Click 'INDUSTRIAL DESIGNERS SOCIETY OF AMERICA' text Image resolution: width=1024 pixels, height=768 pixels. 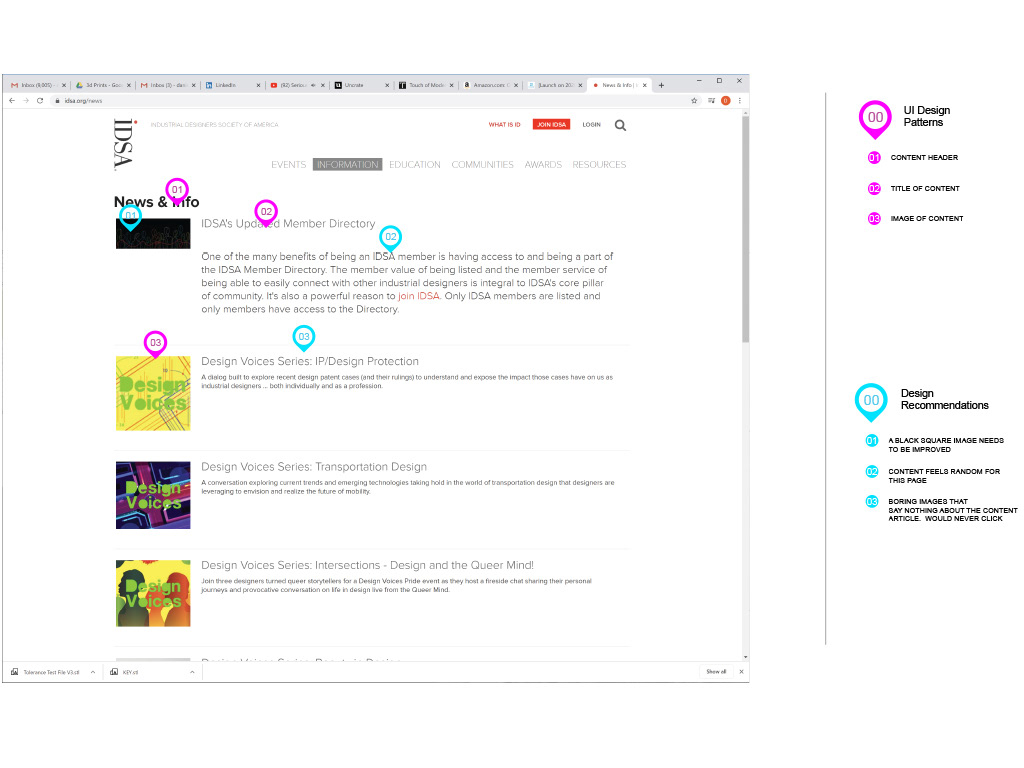click(x=214, y=125)
